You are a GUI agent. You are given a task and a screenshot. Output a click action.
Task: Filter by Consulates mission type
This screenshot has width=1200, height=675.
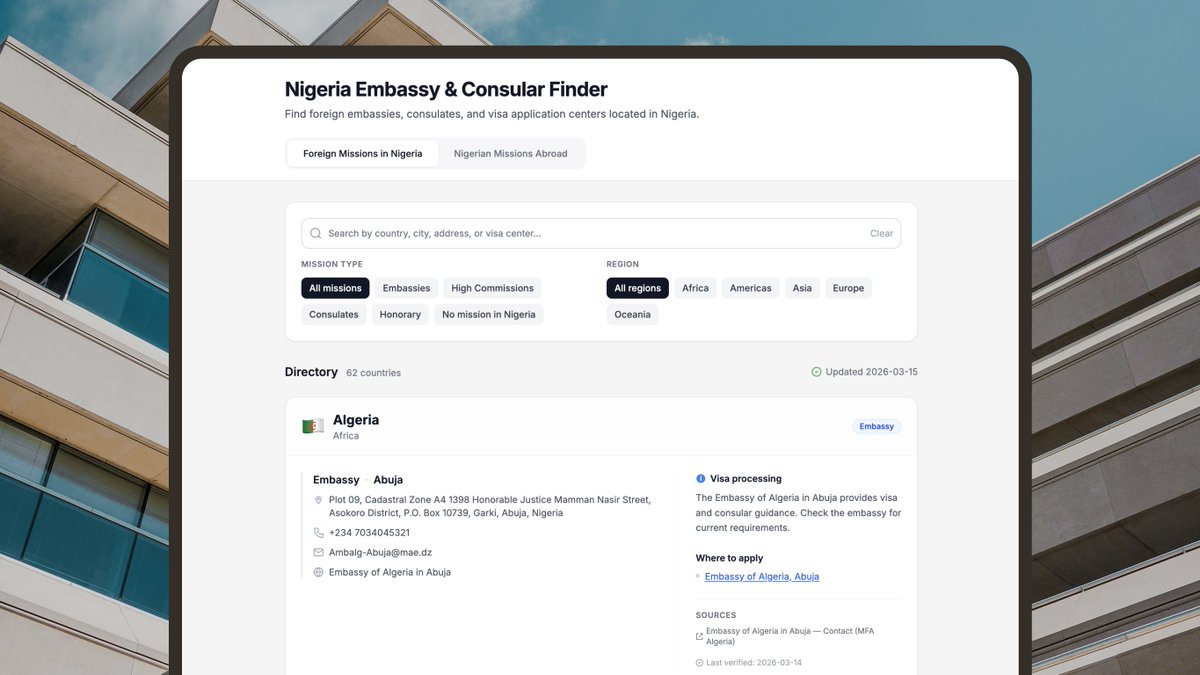[334, 314]
